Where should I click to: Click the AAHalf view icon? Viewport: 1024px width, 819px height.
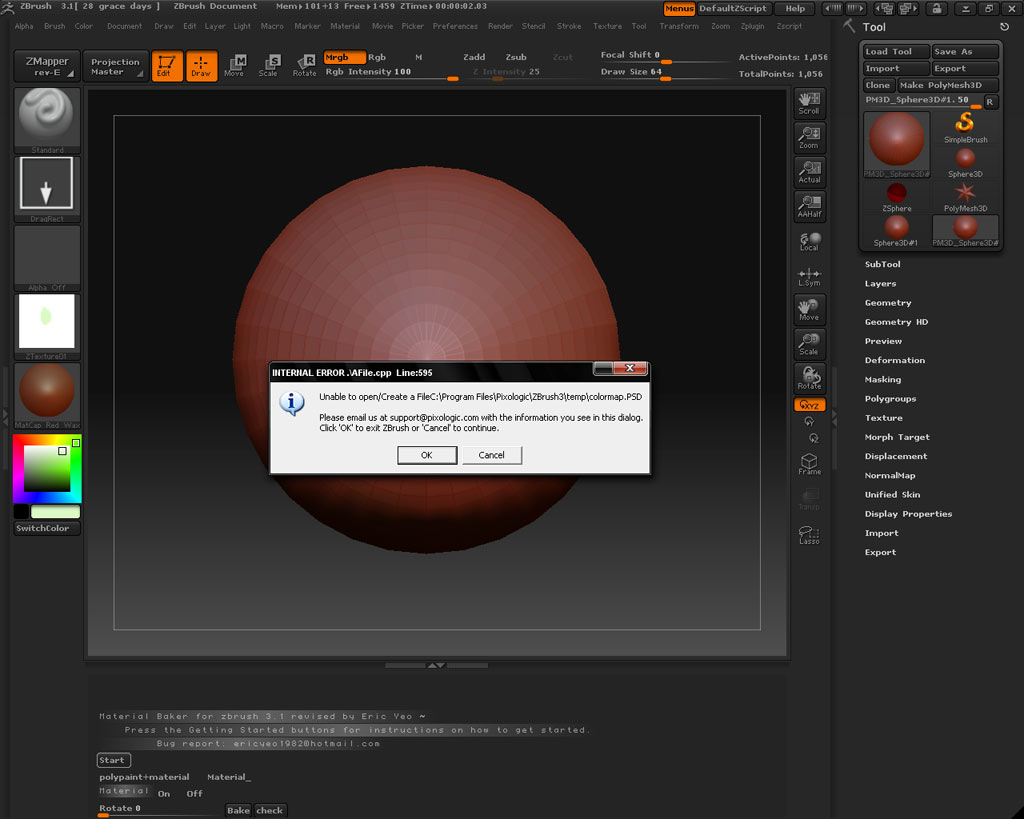tap(809, 207)
